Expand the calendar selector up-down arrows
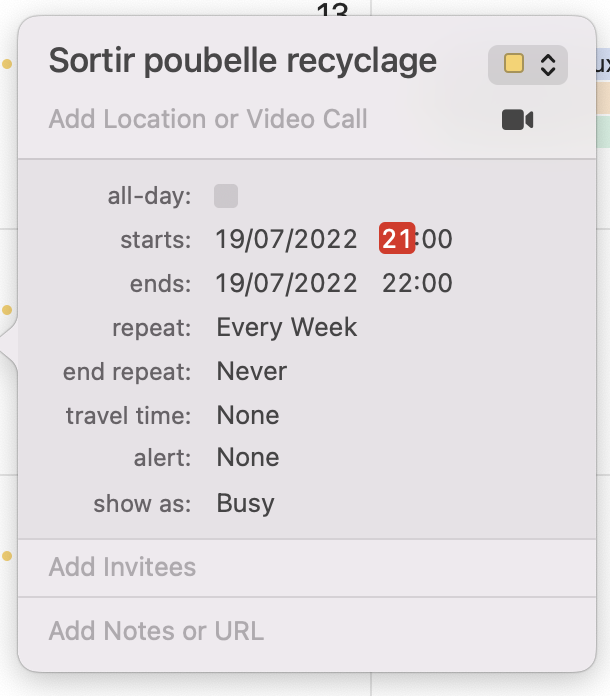Image resolution: width=610 pixels, height=696 pixels. (548, 65)
